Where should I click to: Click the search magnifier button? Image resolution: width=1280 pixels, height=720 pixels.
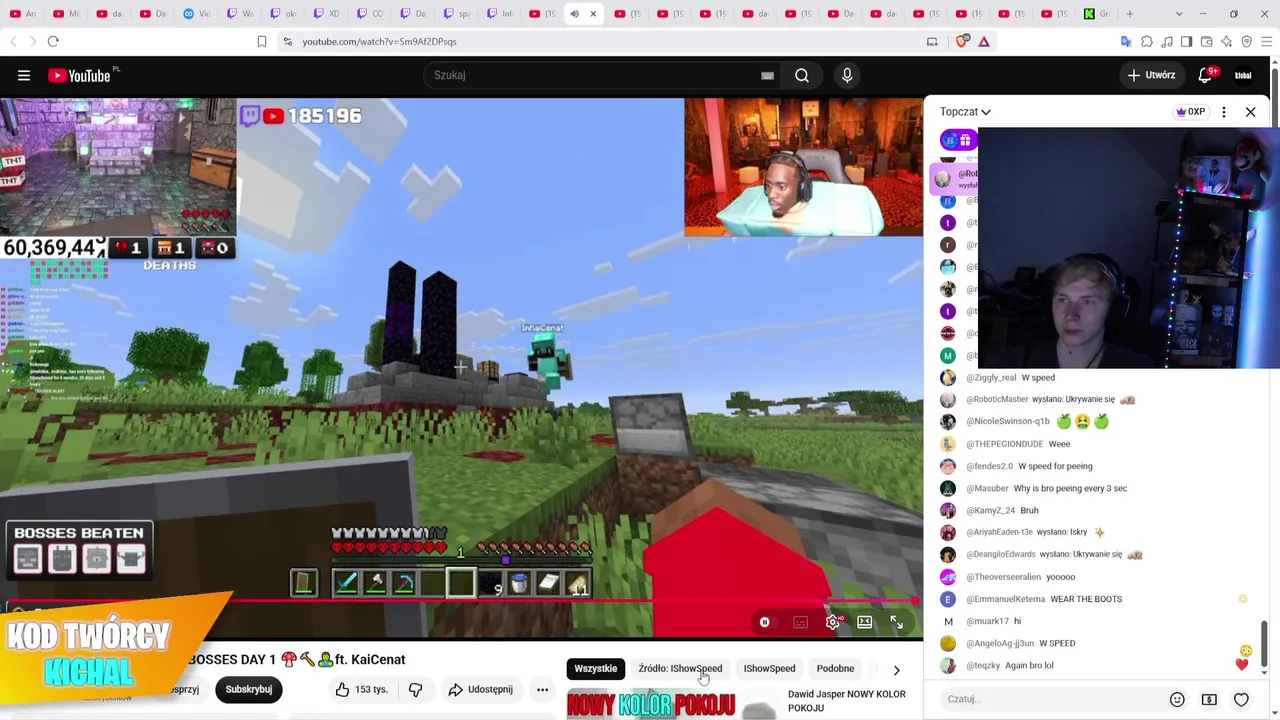802,75
